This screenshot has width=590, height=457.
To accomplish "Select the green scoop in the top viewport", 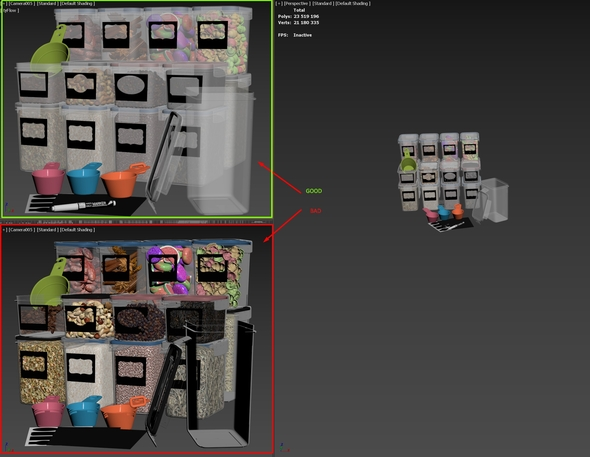I will pos(50,51).
